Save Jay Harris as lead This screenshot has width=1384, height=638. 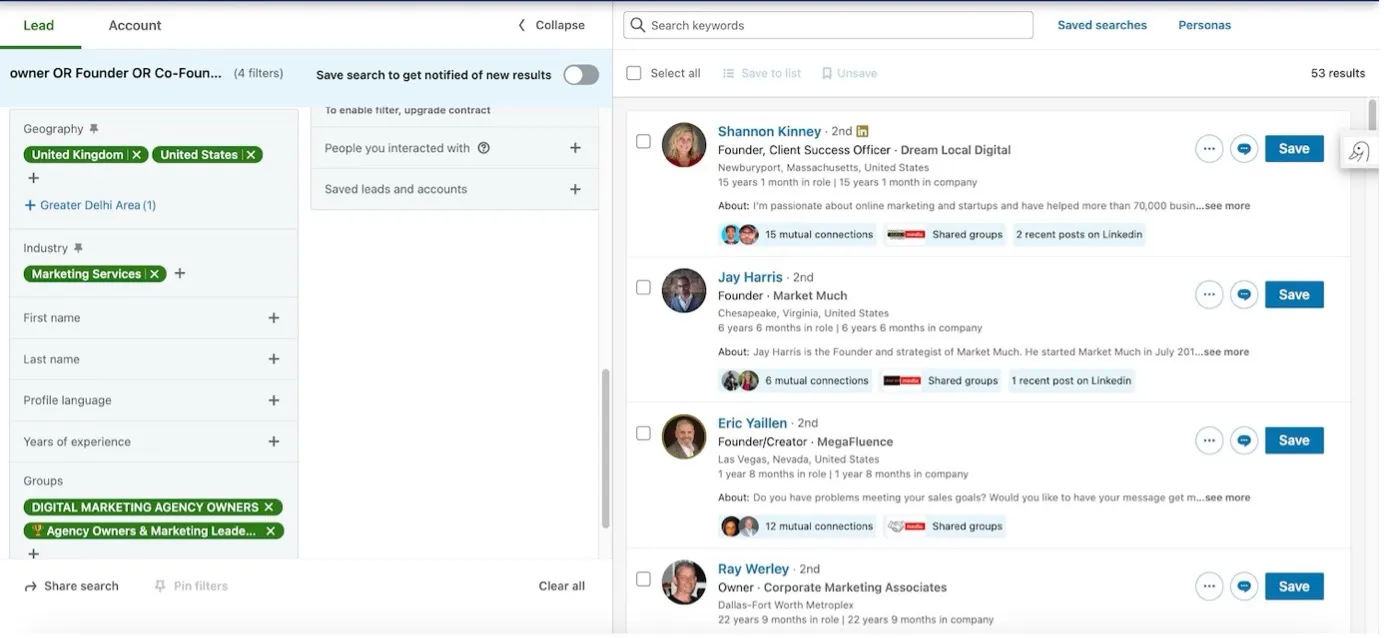[1294, 295]
